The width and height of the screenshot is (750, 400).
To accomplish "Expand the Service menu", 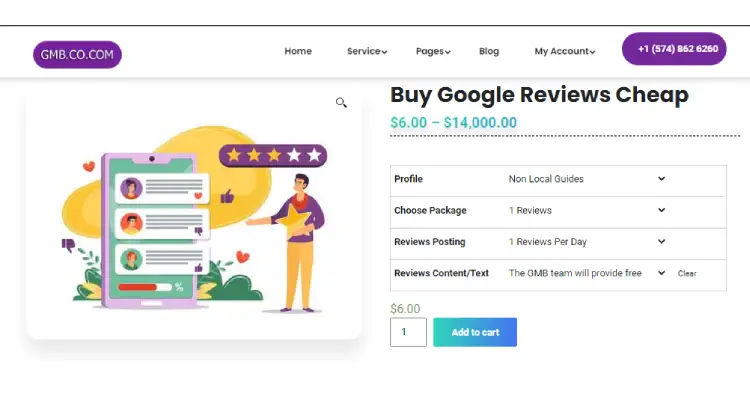I will click(x=367, y=51).
